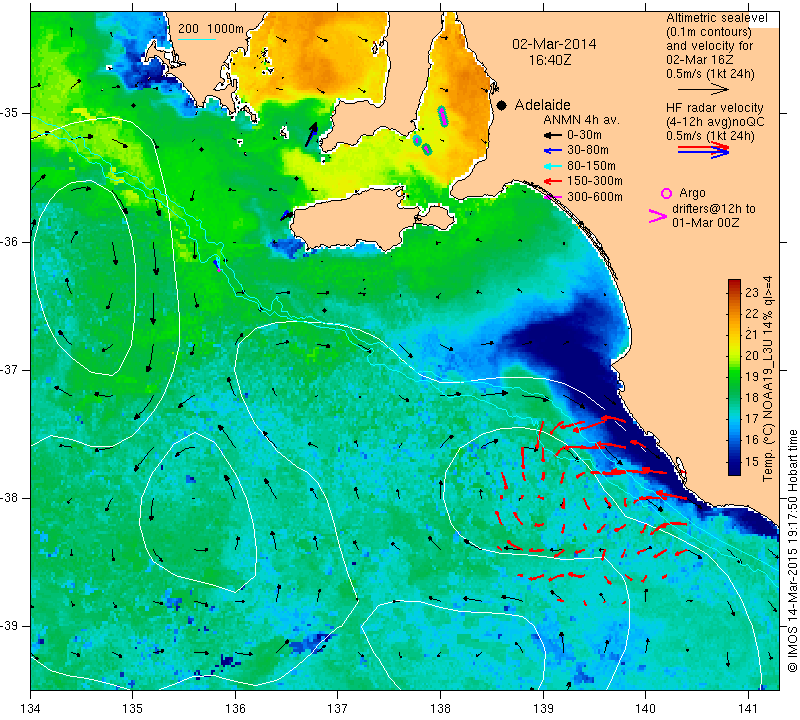Click the large blue-black mooring arrow near 137E
The image size is (800, 720).
tap(311, 134)
